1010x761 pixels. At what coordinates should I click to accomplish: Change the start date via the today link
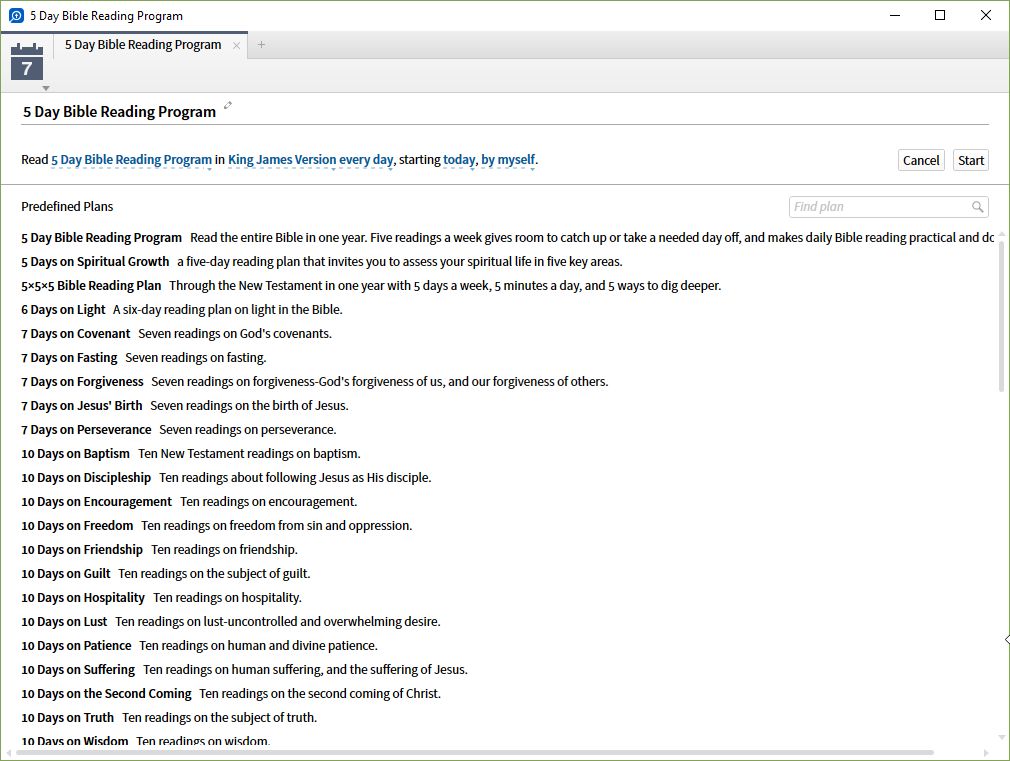458,159
